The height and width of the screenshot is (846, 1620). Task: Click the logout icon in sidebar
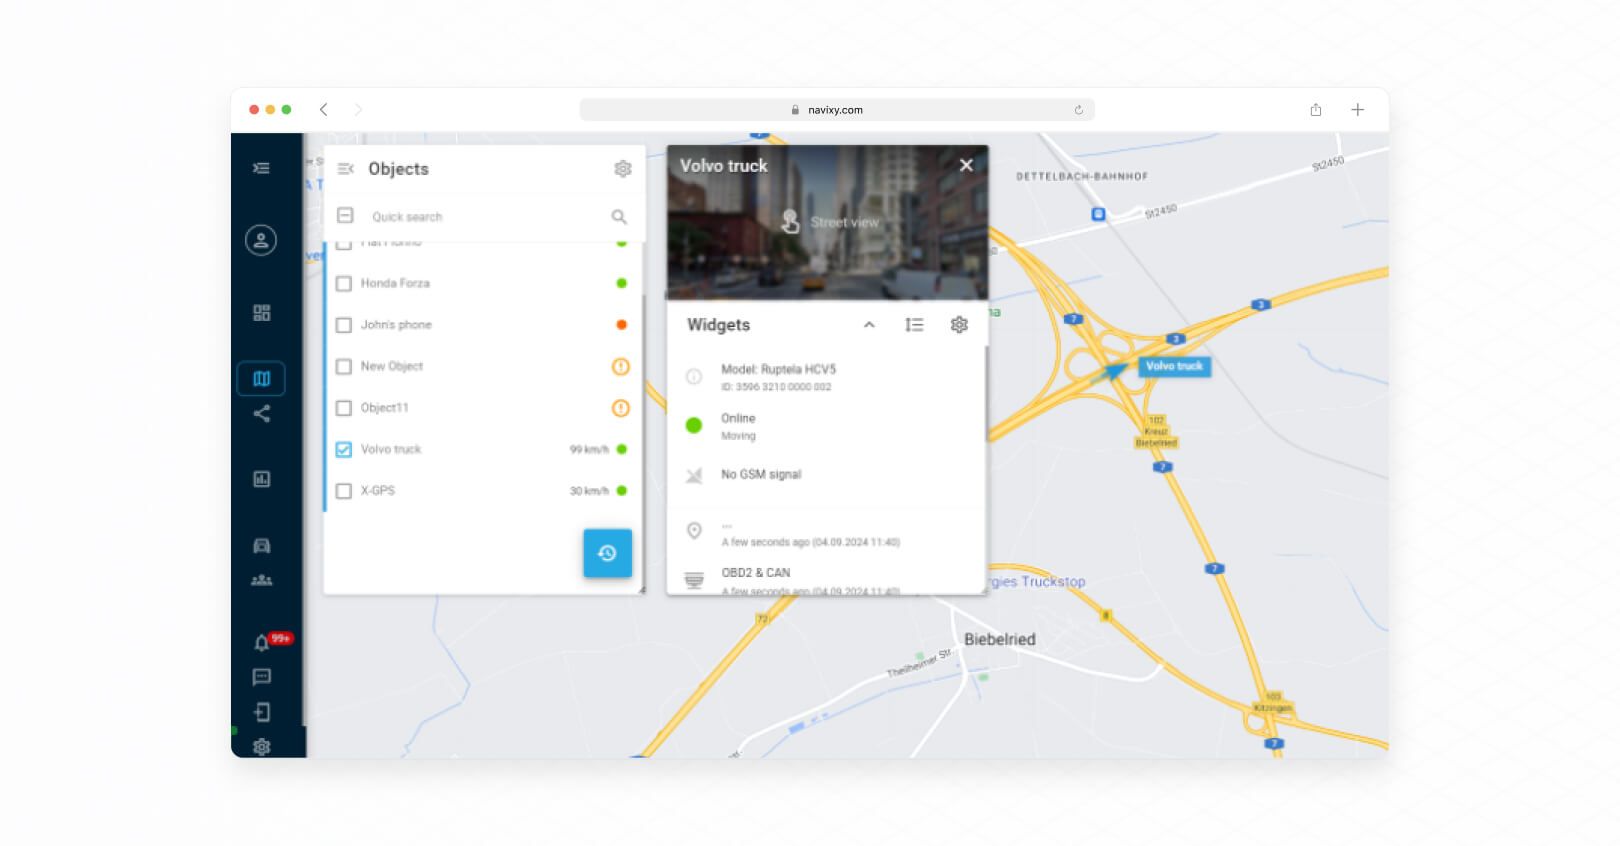tap(261, 712)
